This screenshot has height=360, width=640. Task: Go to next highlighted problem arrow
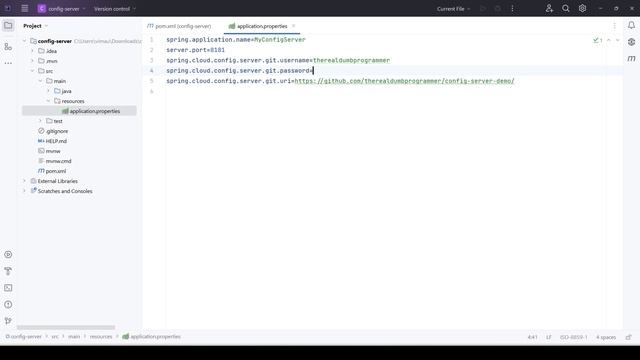[618, 40]
